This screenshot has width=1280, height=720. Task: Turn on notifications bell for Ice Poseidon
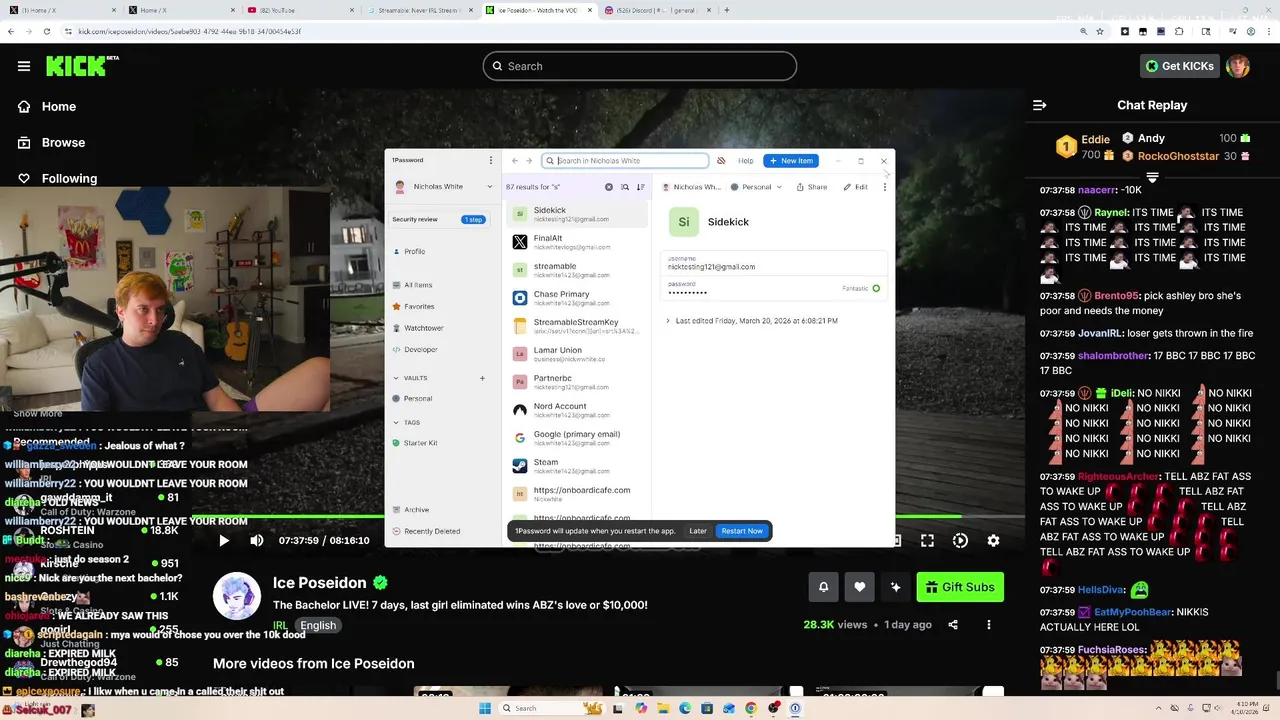click(x=823, y=587)
